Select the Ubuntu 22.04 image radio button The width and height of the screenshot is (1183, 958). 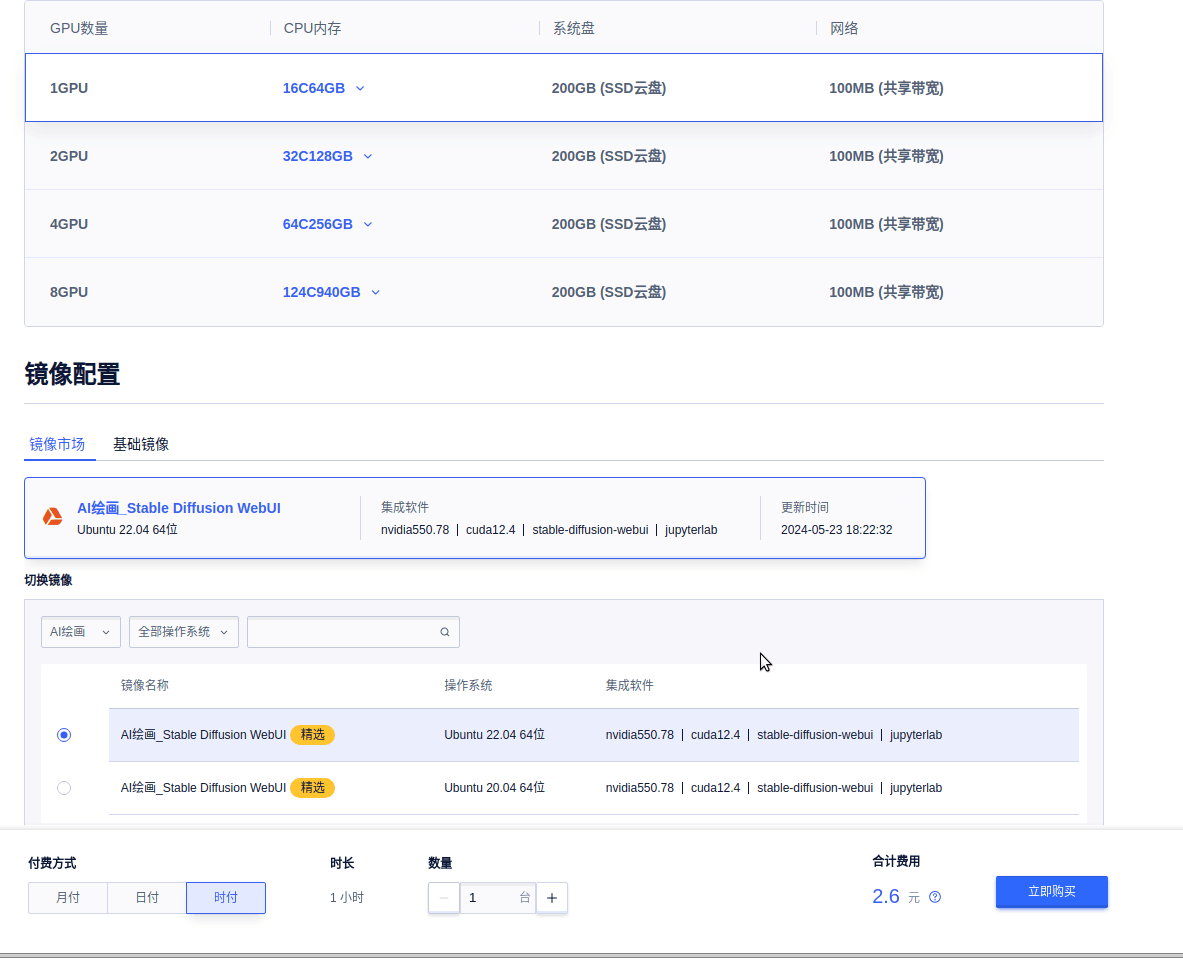[64, 734]
